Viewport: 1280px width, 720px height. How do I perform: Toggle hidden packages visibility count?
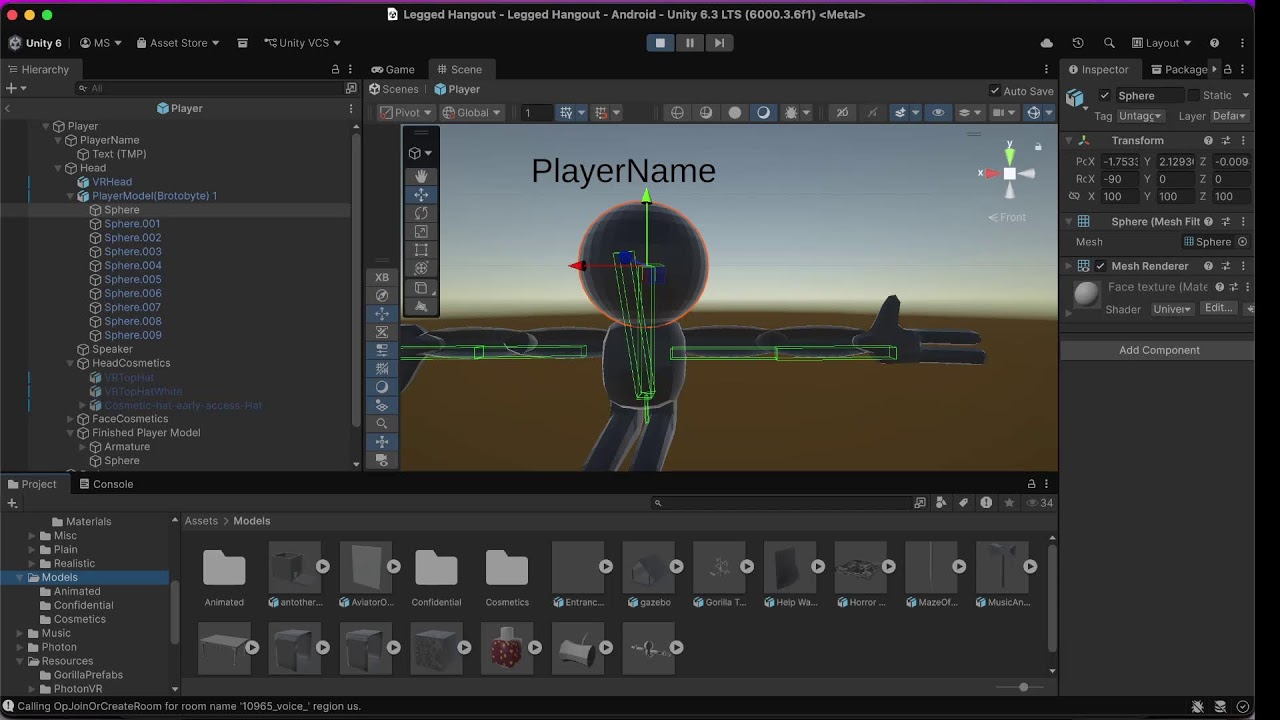coord(1039,503)
